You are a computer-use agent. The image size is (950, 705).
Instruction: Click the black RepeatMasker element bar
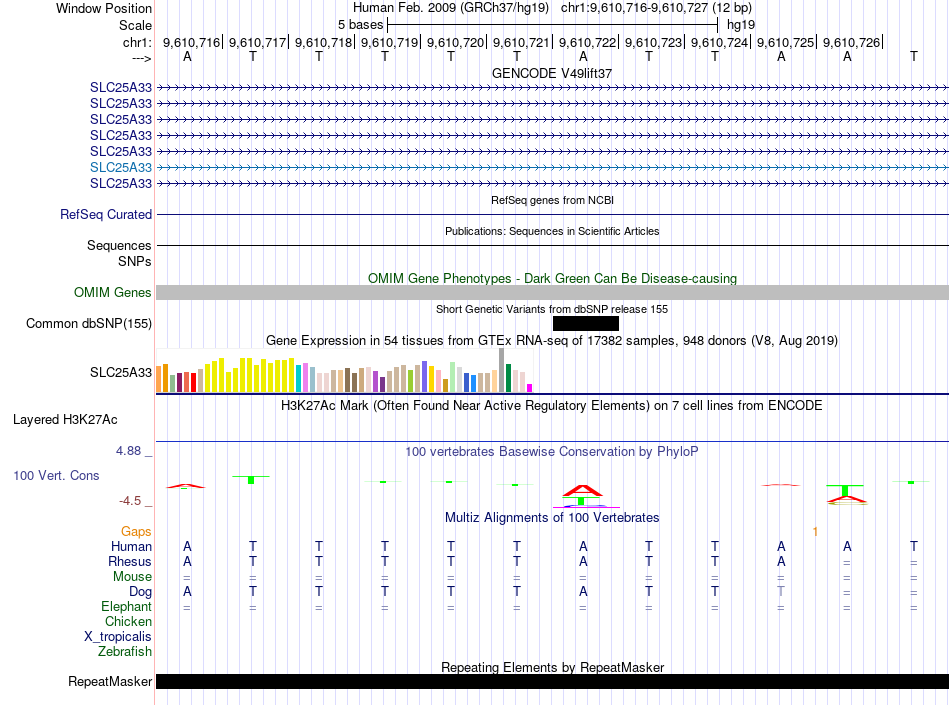coord(553,681)
